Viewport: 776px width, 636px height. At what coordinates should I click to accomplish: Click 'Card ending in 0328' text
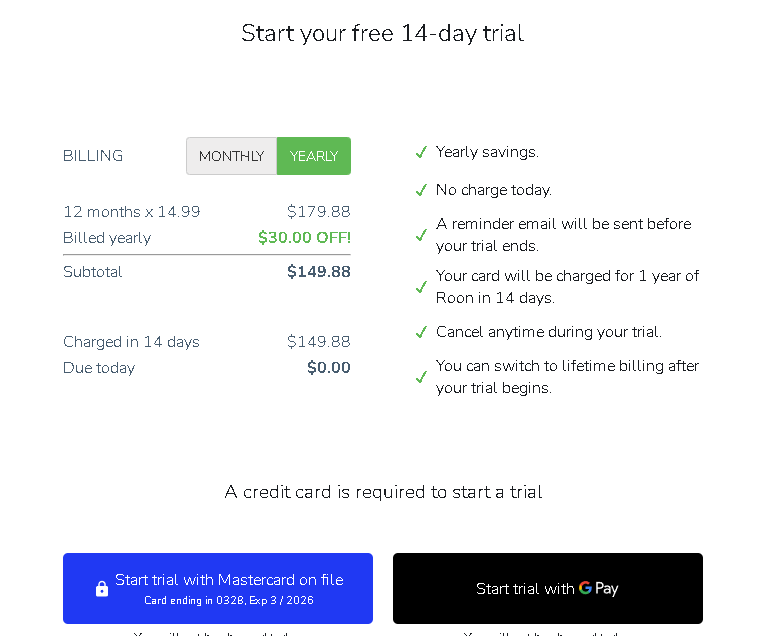194,600
